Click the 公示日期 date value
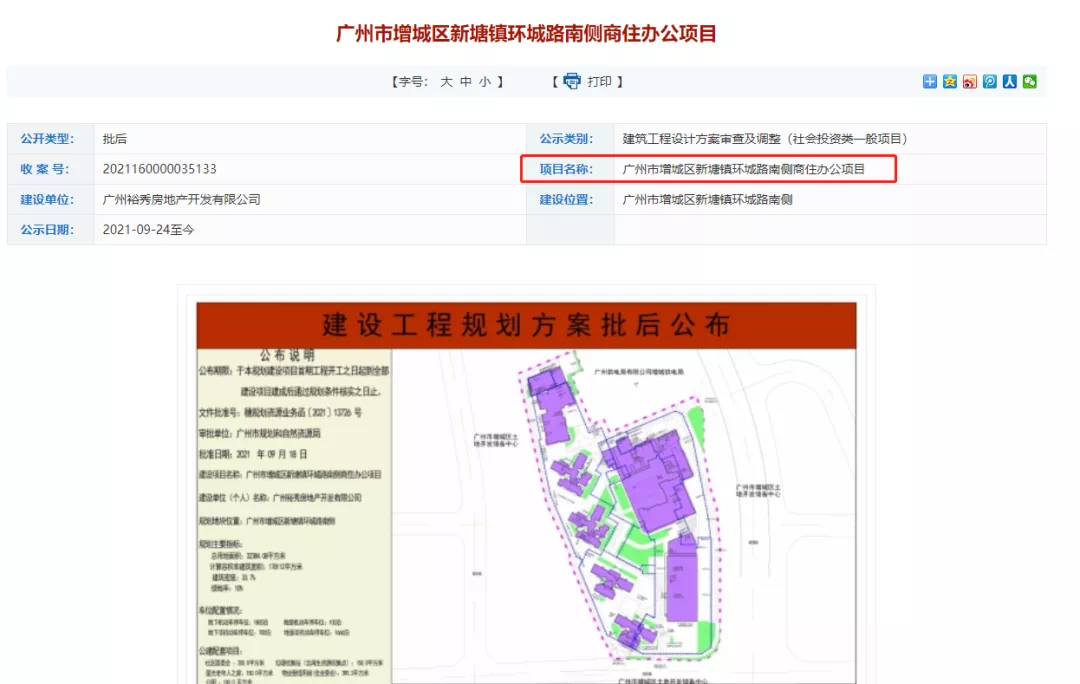Screen dimensions: 1080x684 tap(148, 229)
